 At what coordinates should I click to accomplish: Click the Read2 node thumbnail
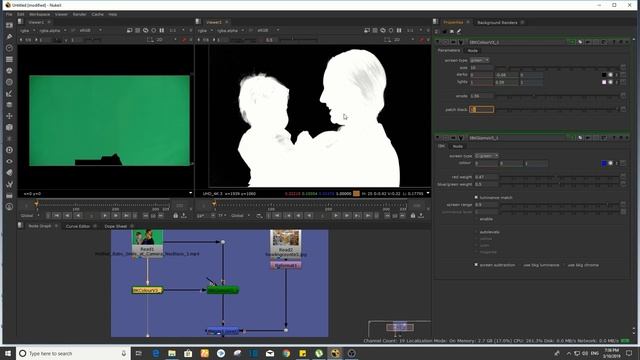pyautogui.click(x=286, y=237)
